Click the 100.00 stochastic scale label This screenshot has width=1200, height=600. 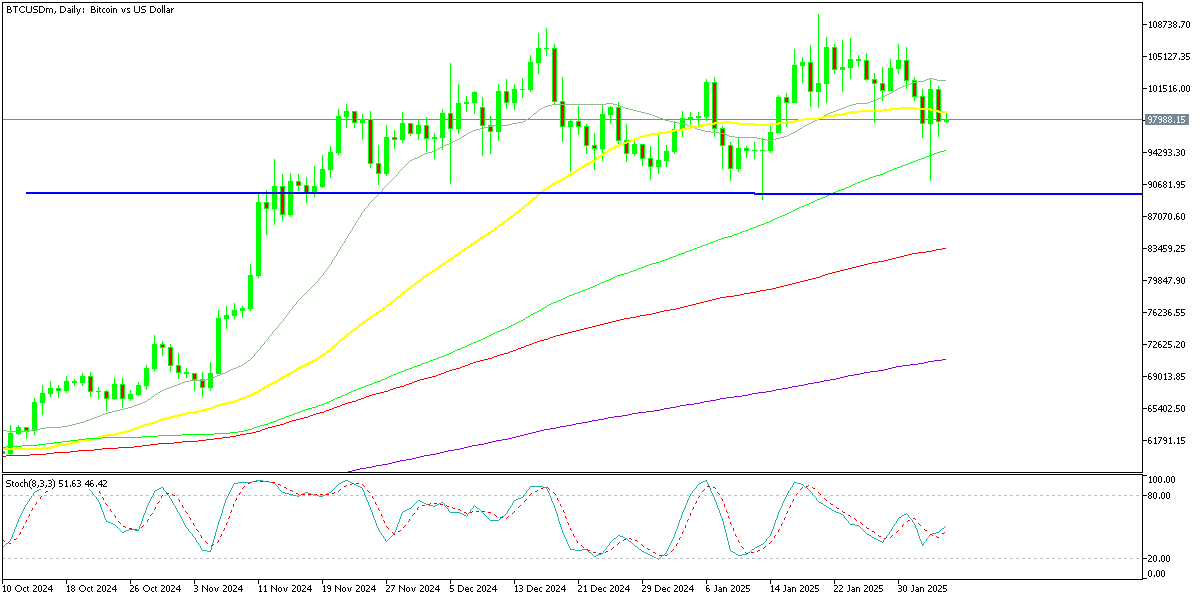pos(1160,480)
